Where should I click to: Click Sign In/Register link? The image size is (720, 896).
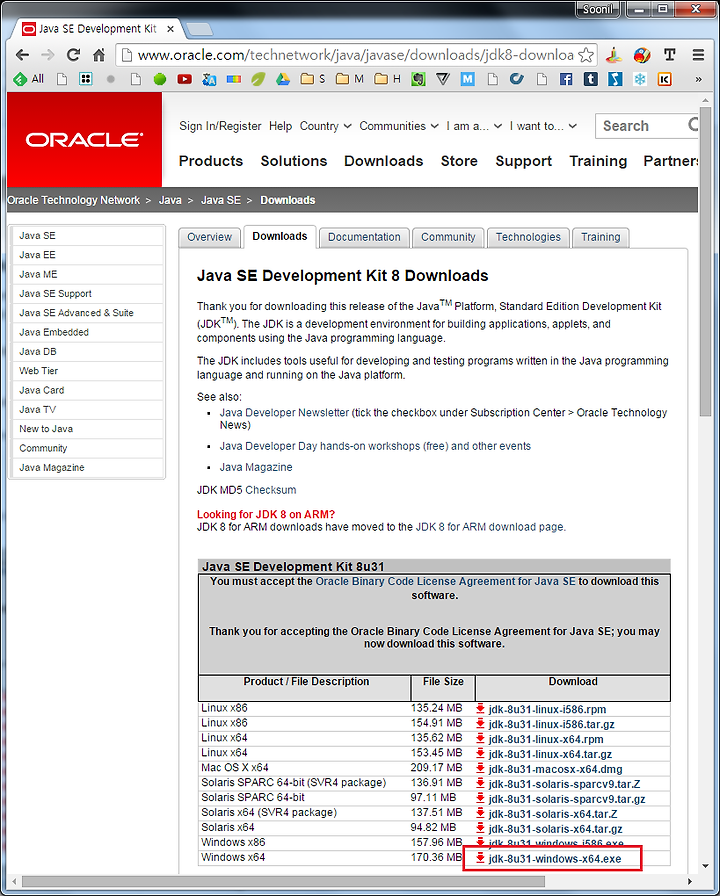coord(220,126)
